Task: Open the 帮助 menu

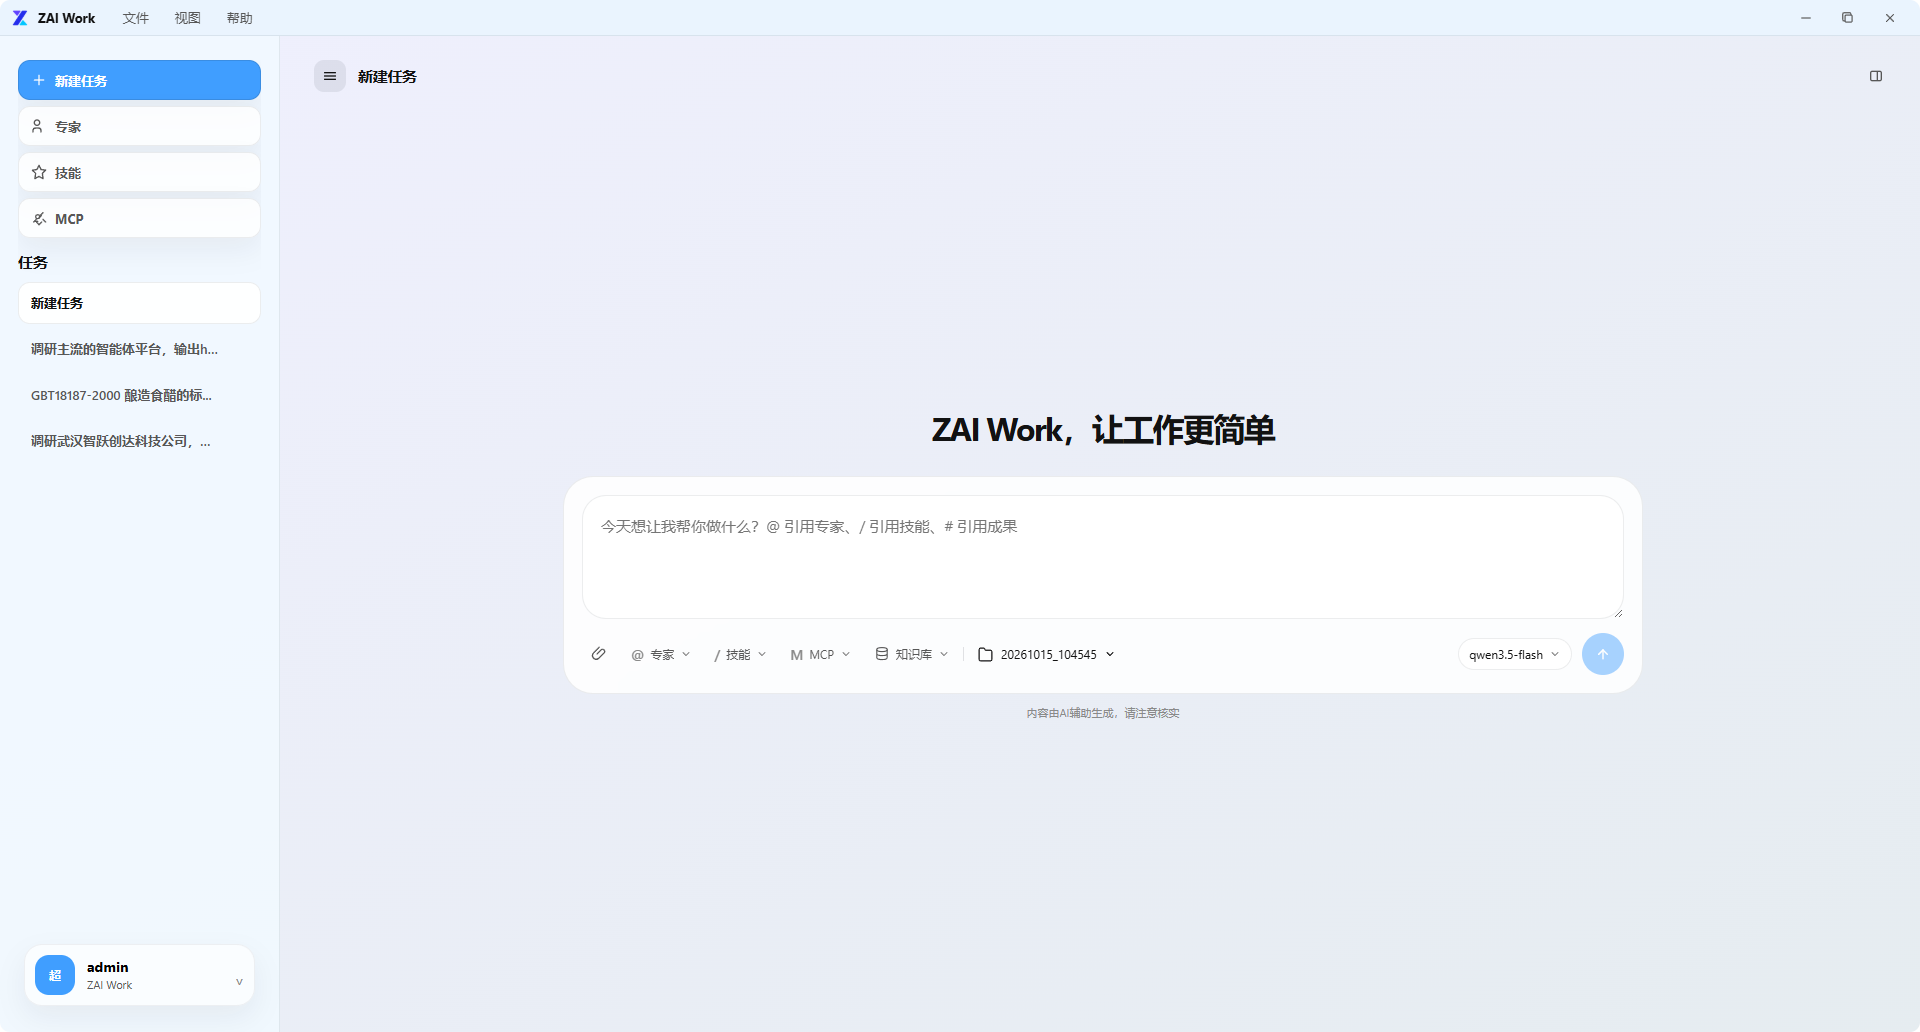Action: pyautogui.click(x=240, y=18)
